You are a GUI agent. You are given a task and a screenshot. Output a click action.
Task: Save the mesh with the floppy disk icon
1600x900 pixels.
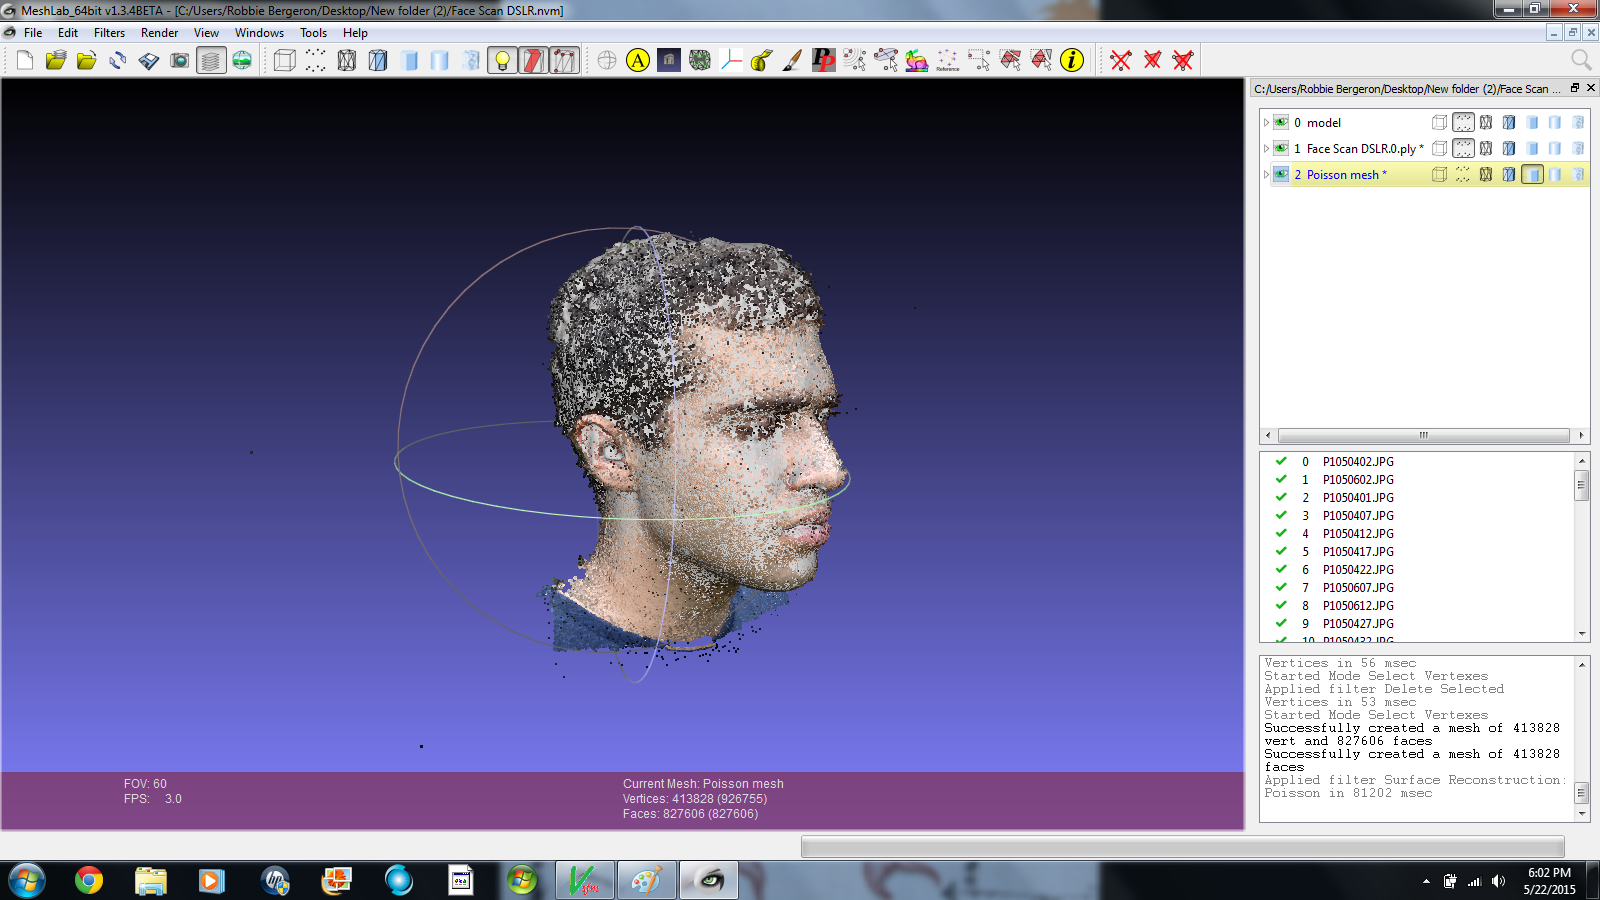coord(149,61)
